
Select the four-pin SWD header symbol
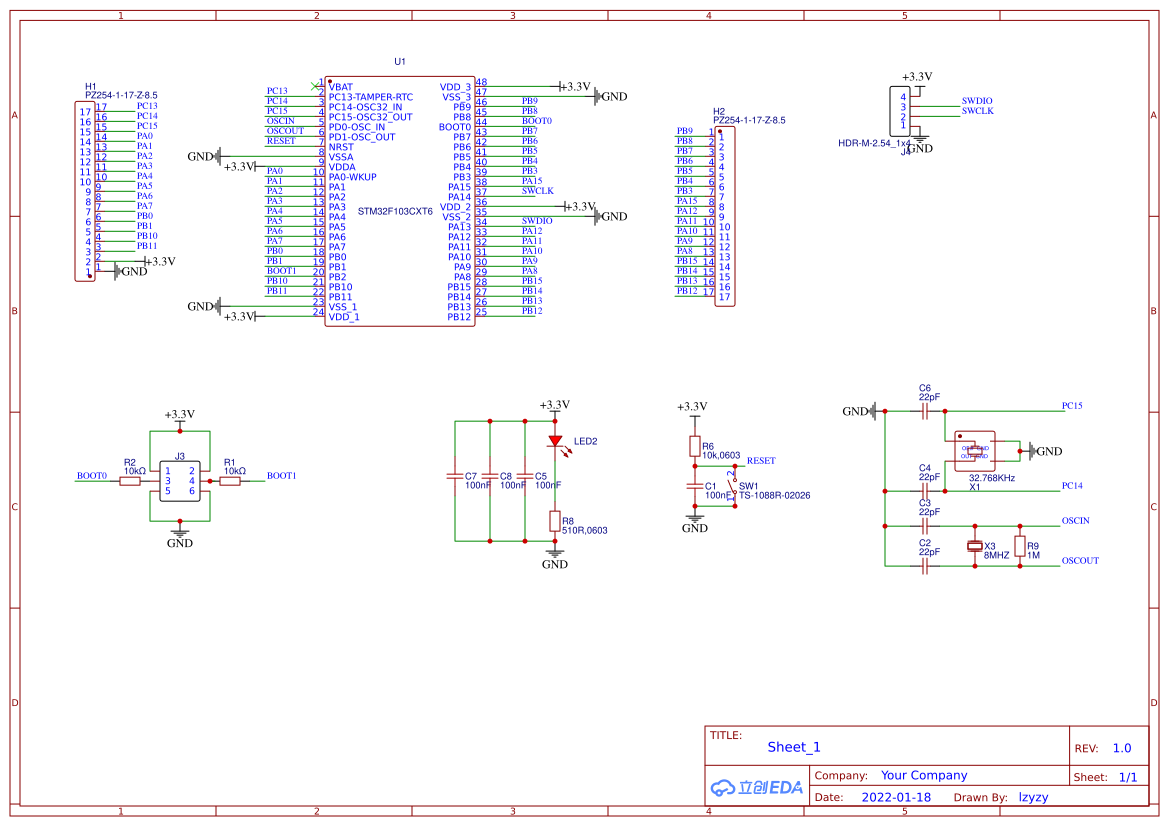pyautogui.click(x=900, y=111)
